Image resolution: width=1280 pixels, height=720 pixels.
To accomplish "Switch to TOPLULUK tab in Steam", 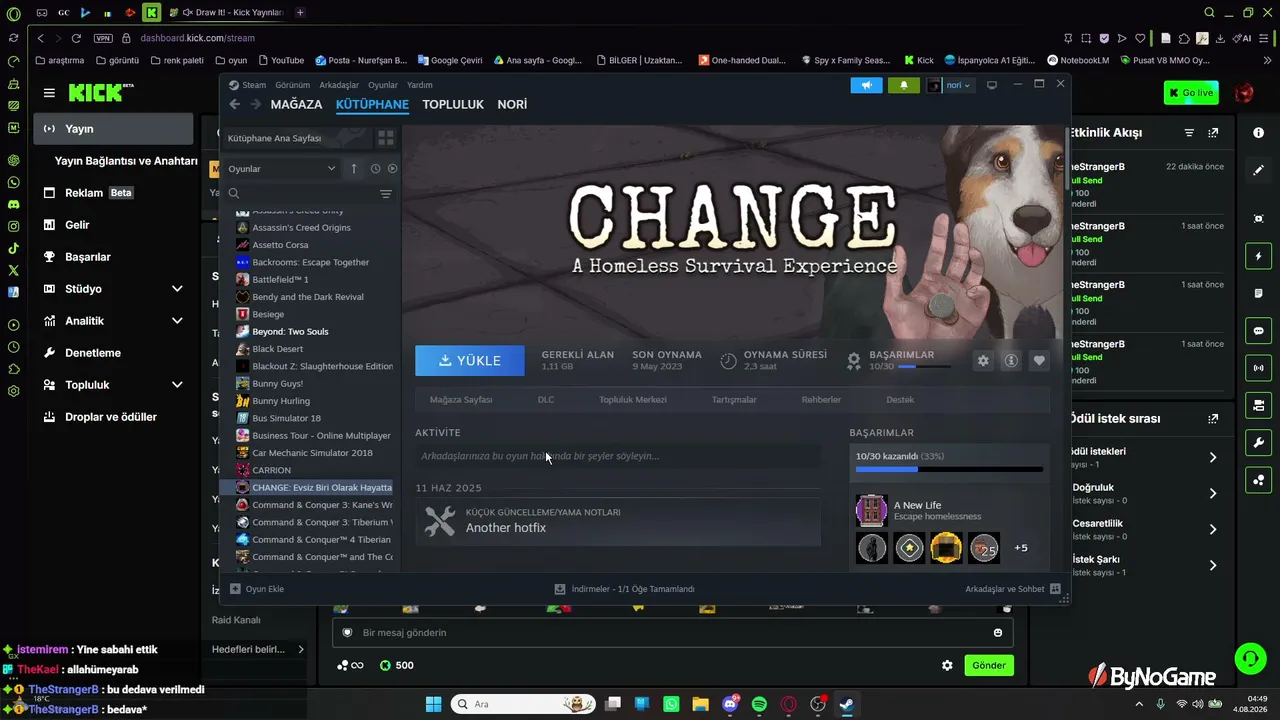I will (453, 104).
